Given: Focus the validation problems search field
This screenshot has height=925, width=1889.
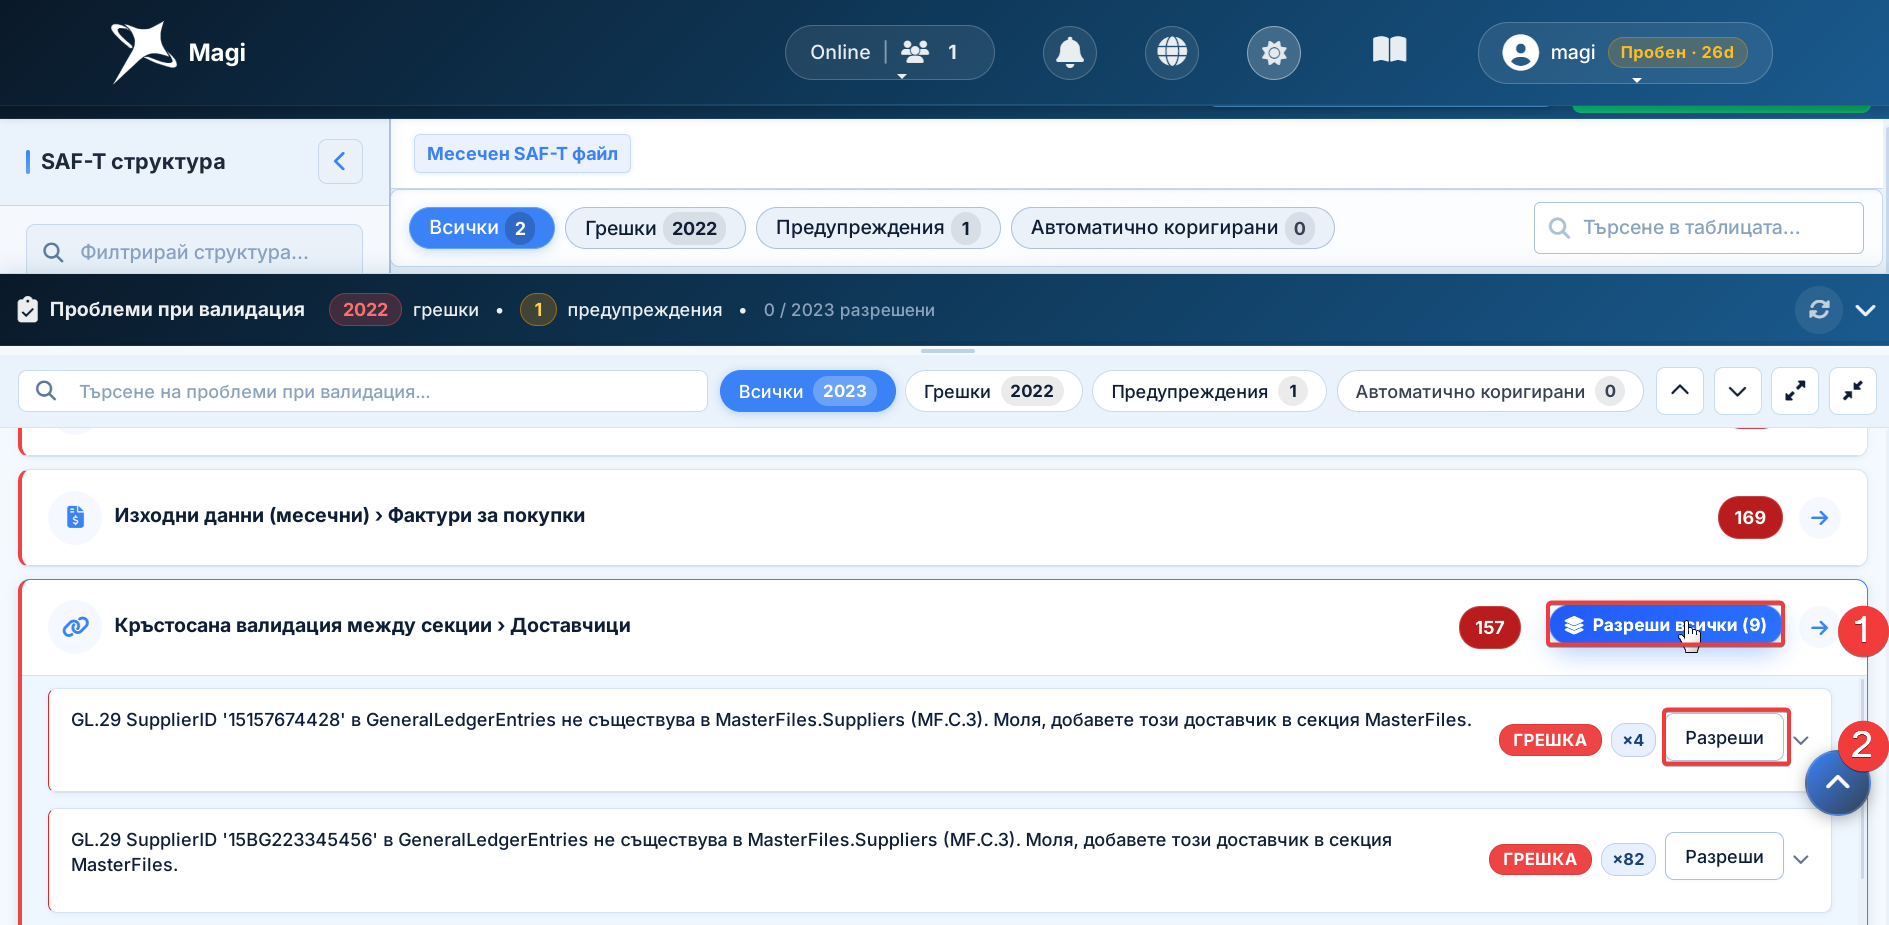Looking at the screenshot, I should pyautogui.click(x=363, y=391).
